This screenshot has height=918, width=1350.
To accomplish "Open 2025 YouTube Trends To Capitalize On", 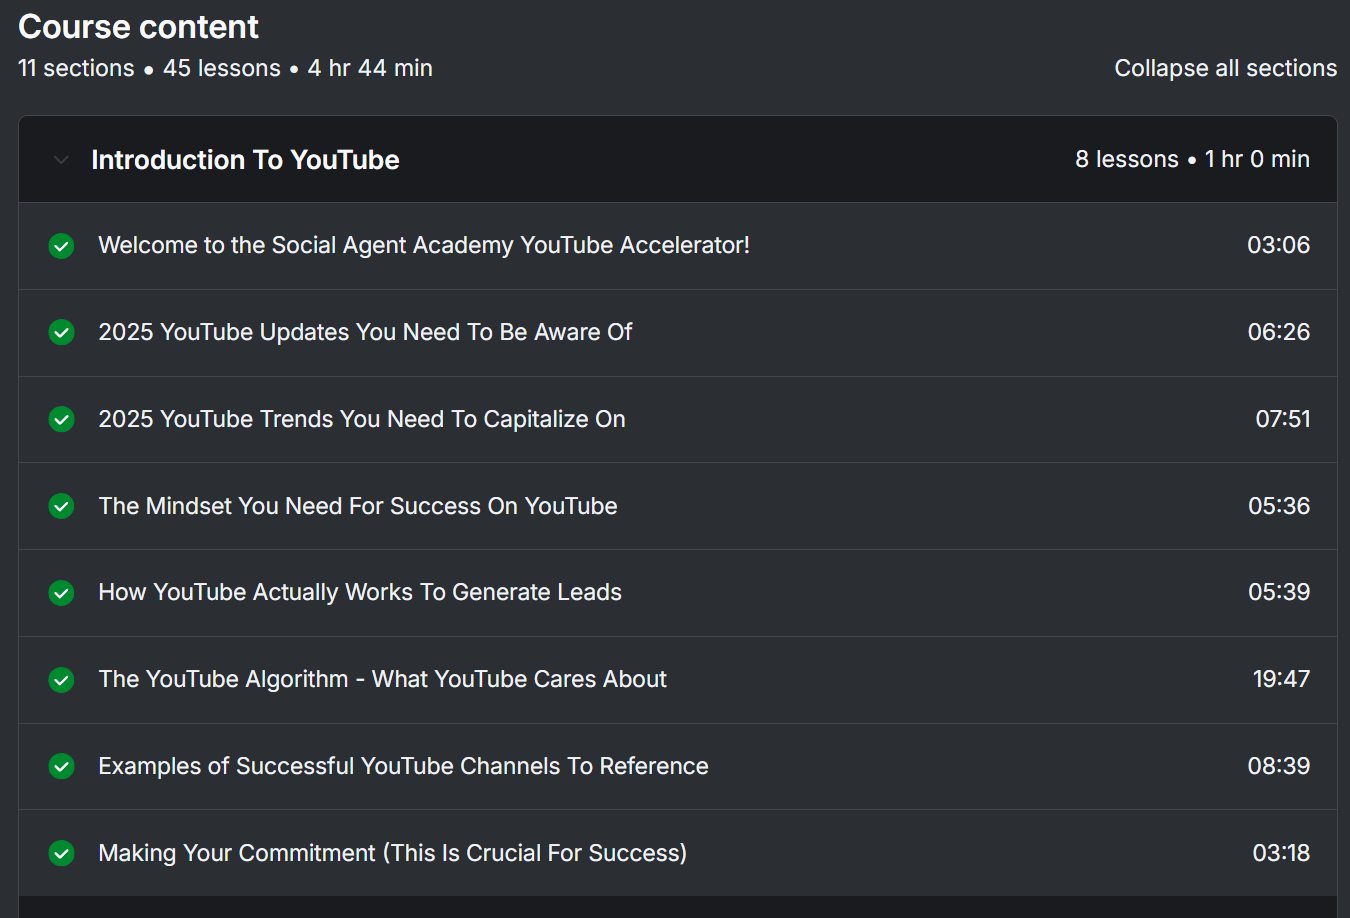I will point(362,419).
